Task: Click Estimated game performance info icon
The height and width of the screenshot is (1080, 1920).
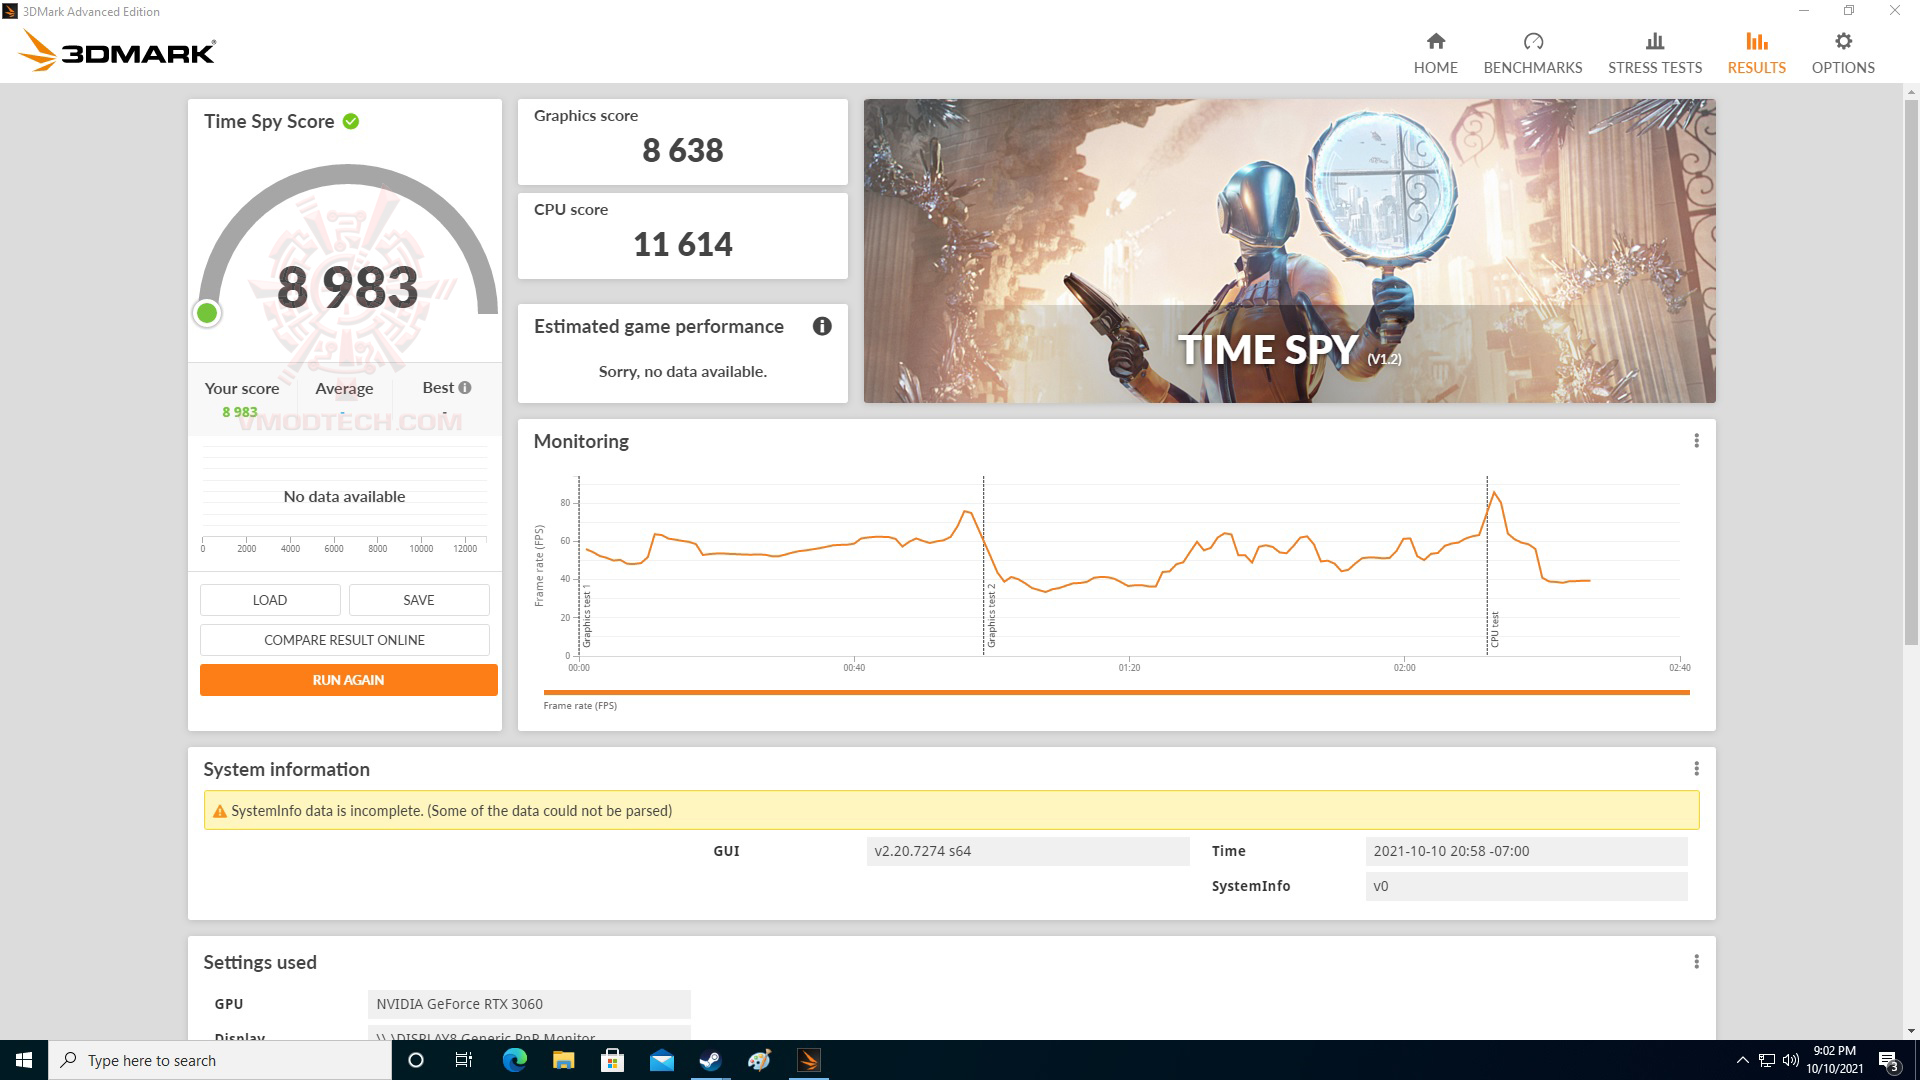Action: 821,326
